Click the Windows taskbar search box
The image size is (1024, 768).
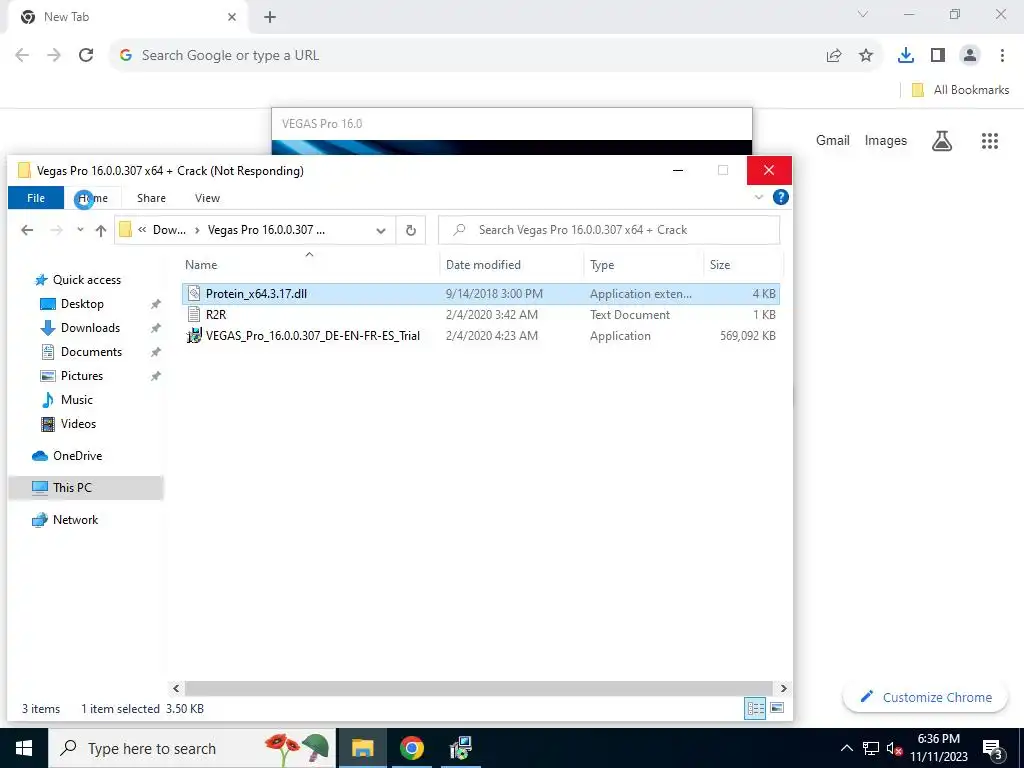point(192,748)
